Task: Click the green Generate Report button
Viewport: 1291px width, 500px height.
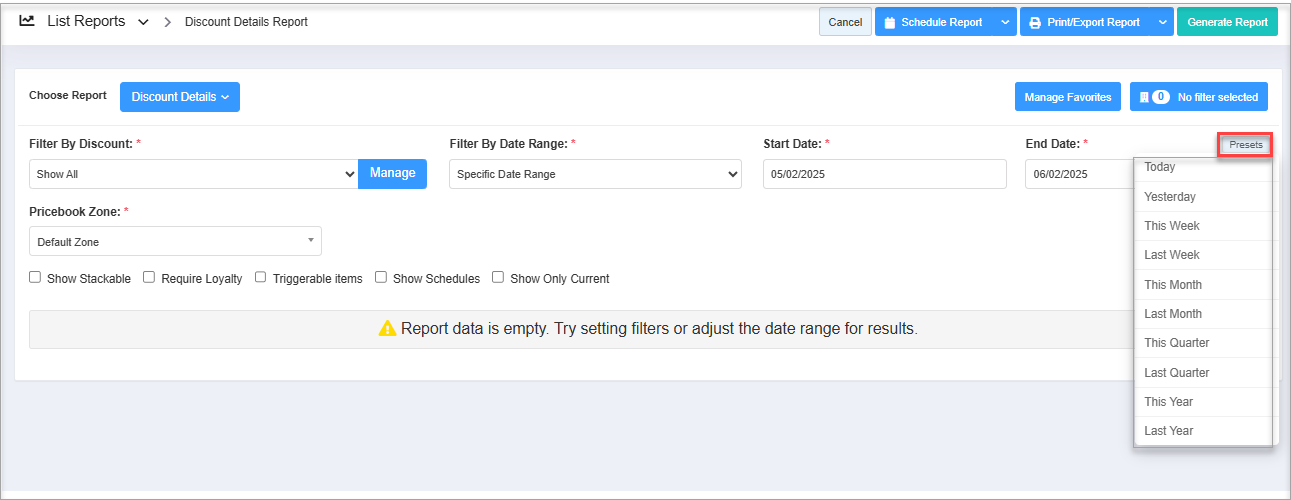Action: (x=1227, y=22)
